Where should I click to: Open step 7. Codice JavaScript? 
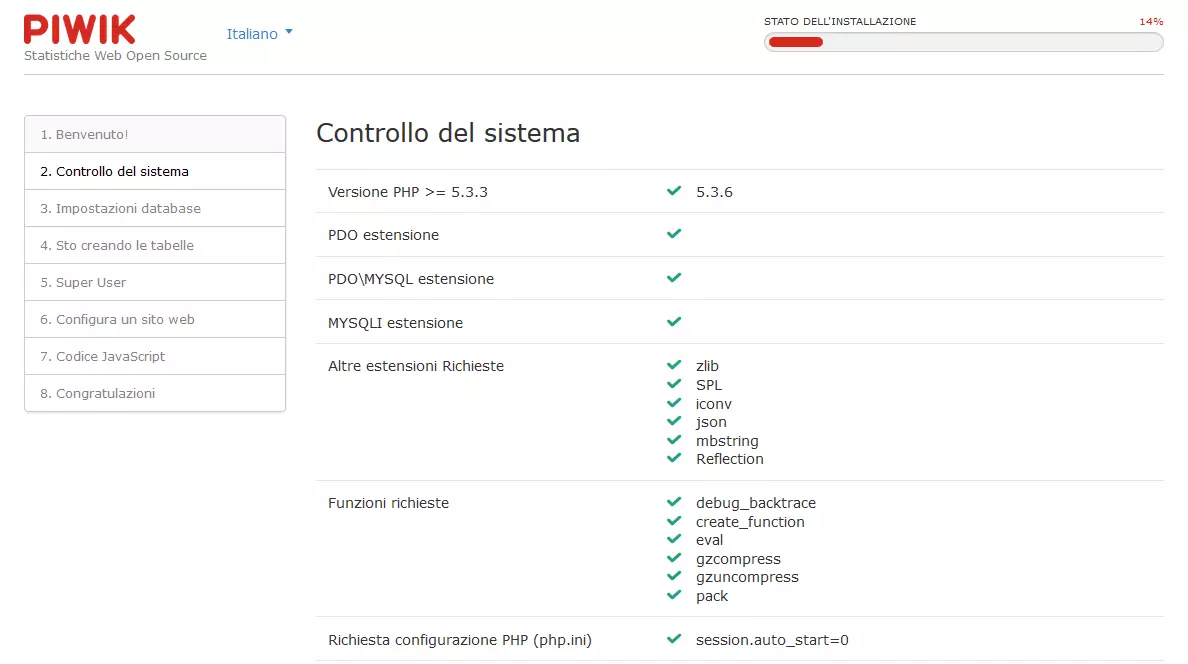155,356
